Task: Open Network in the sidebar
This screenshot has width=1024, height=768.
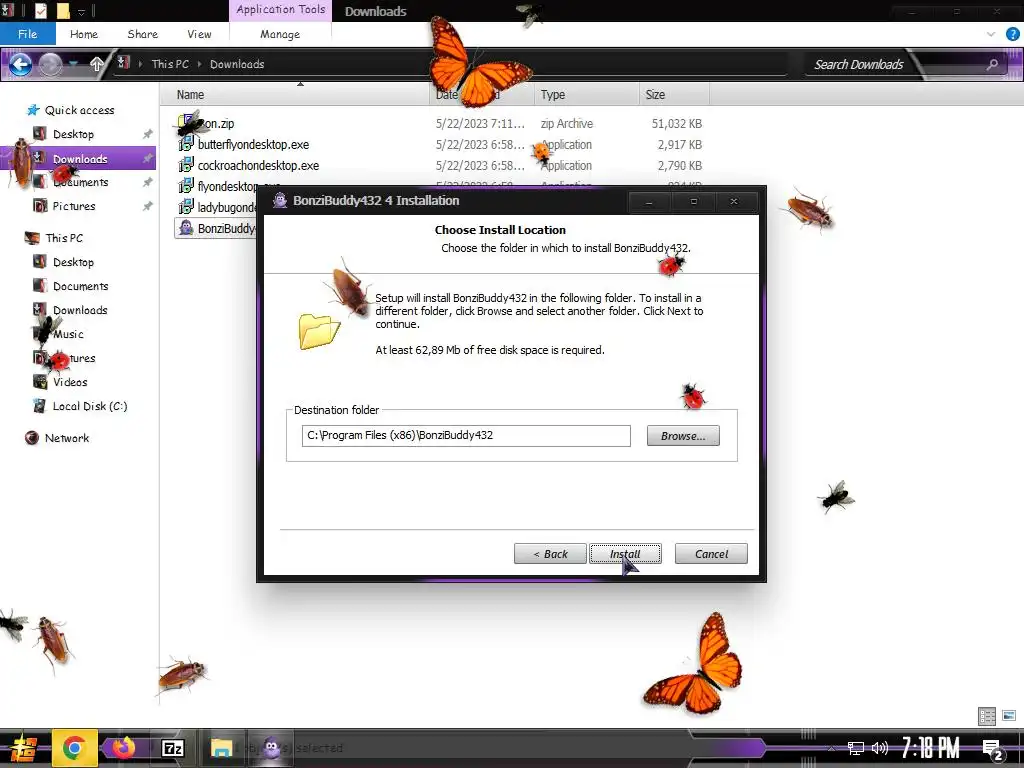Action: click(67, 438)
